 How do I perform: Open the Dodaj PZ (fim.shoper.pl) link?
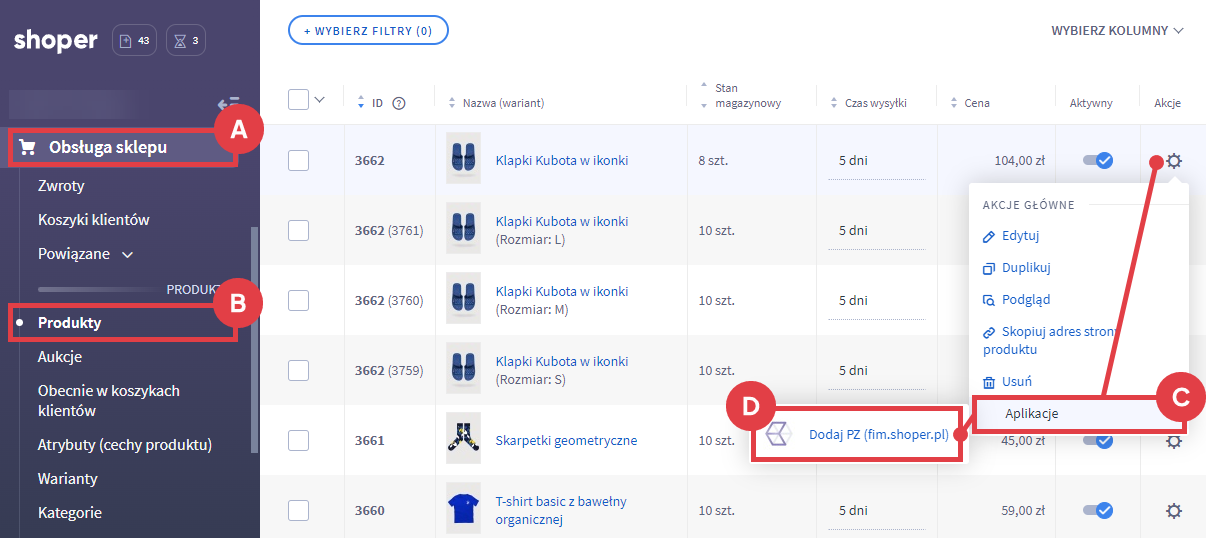877,435
